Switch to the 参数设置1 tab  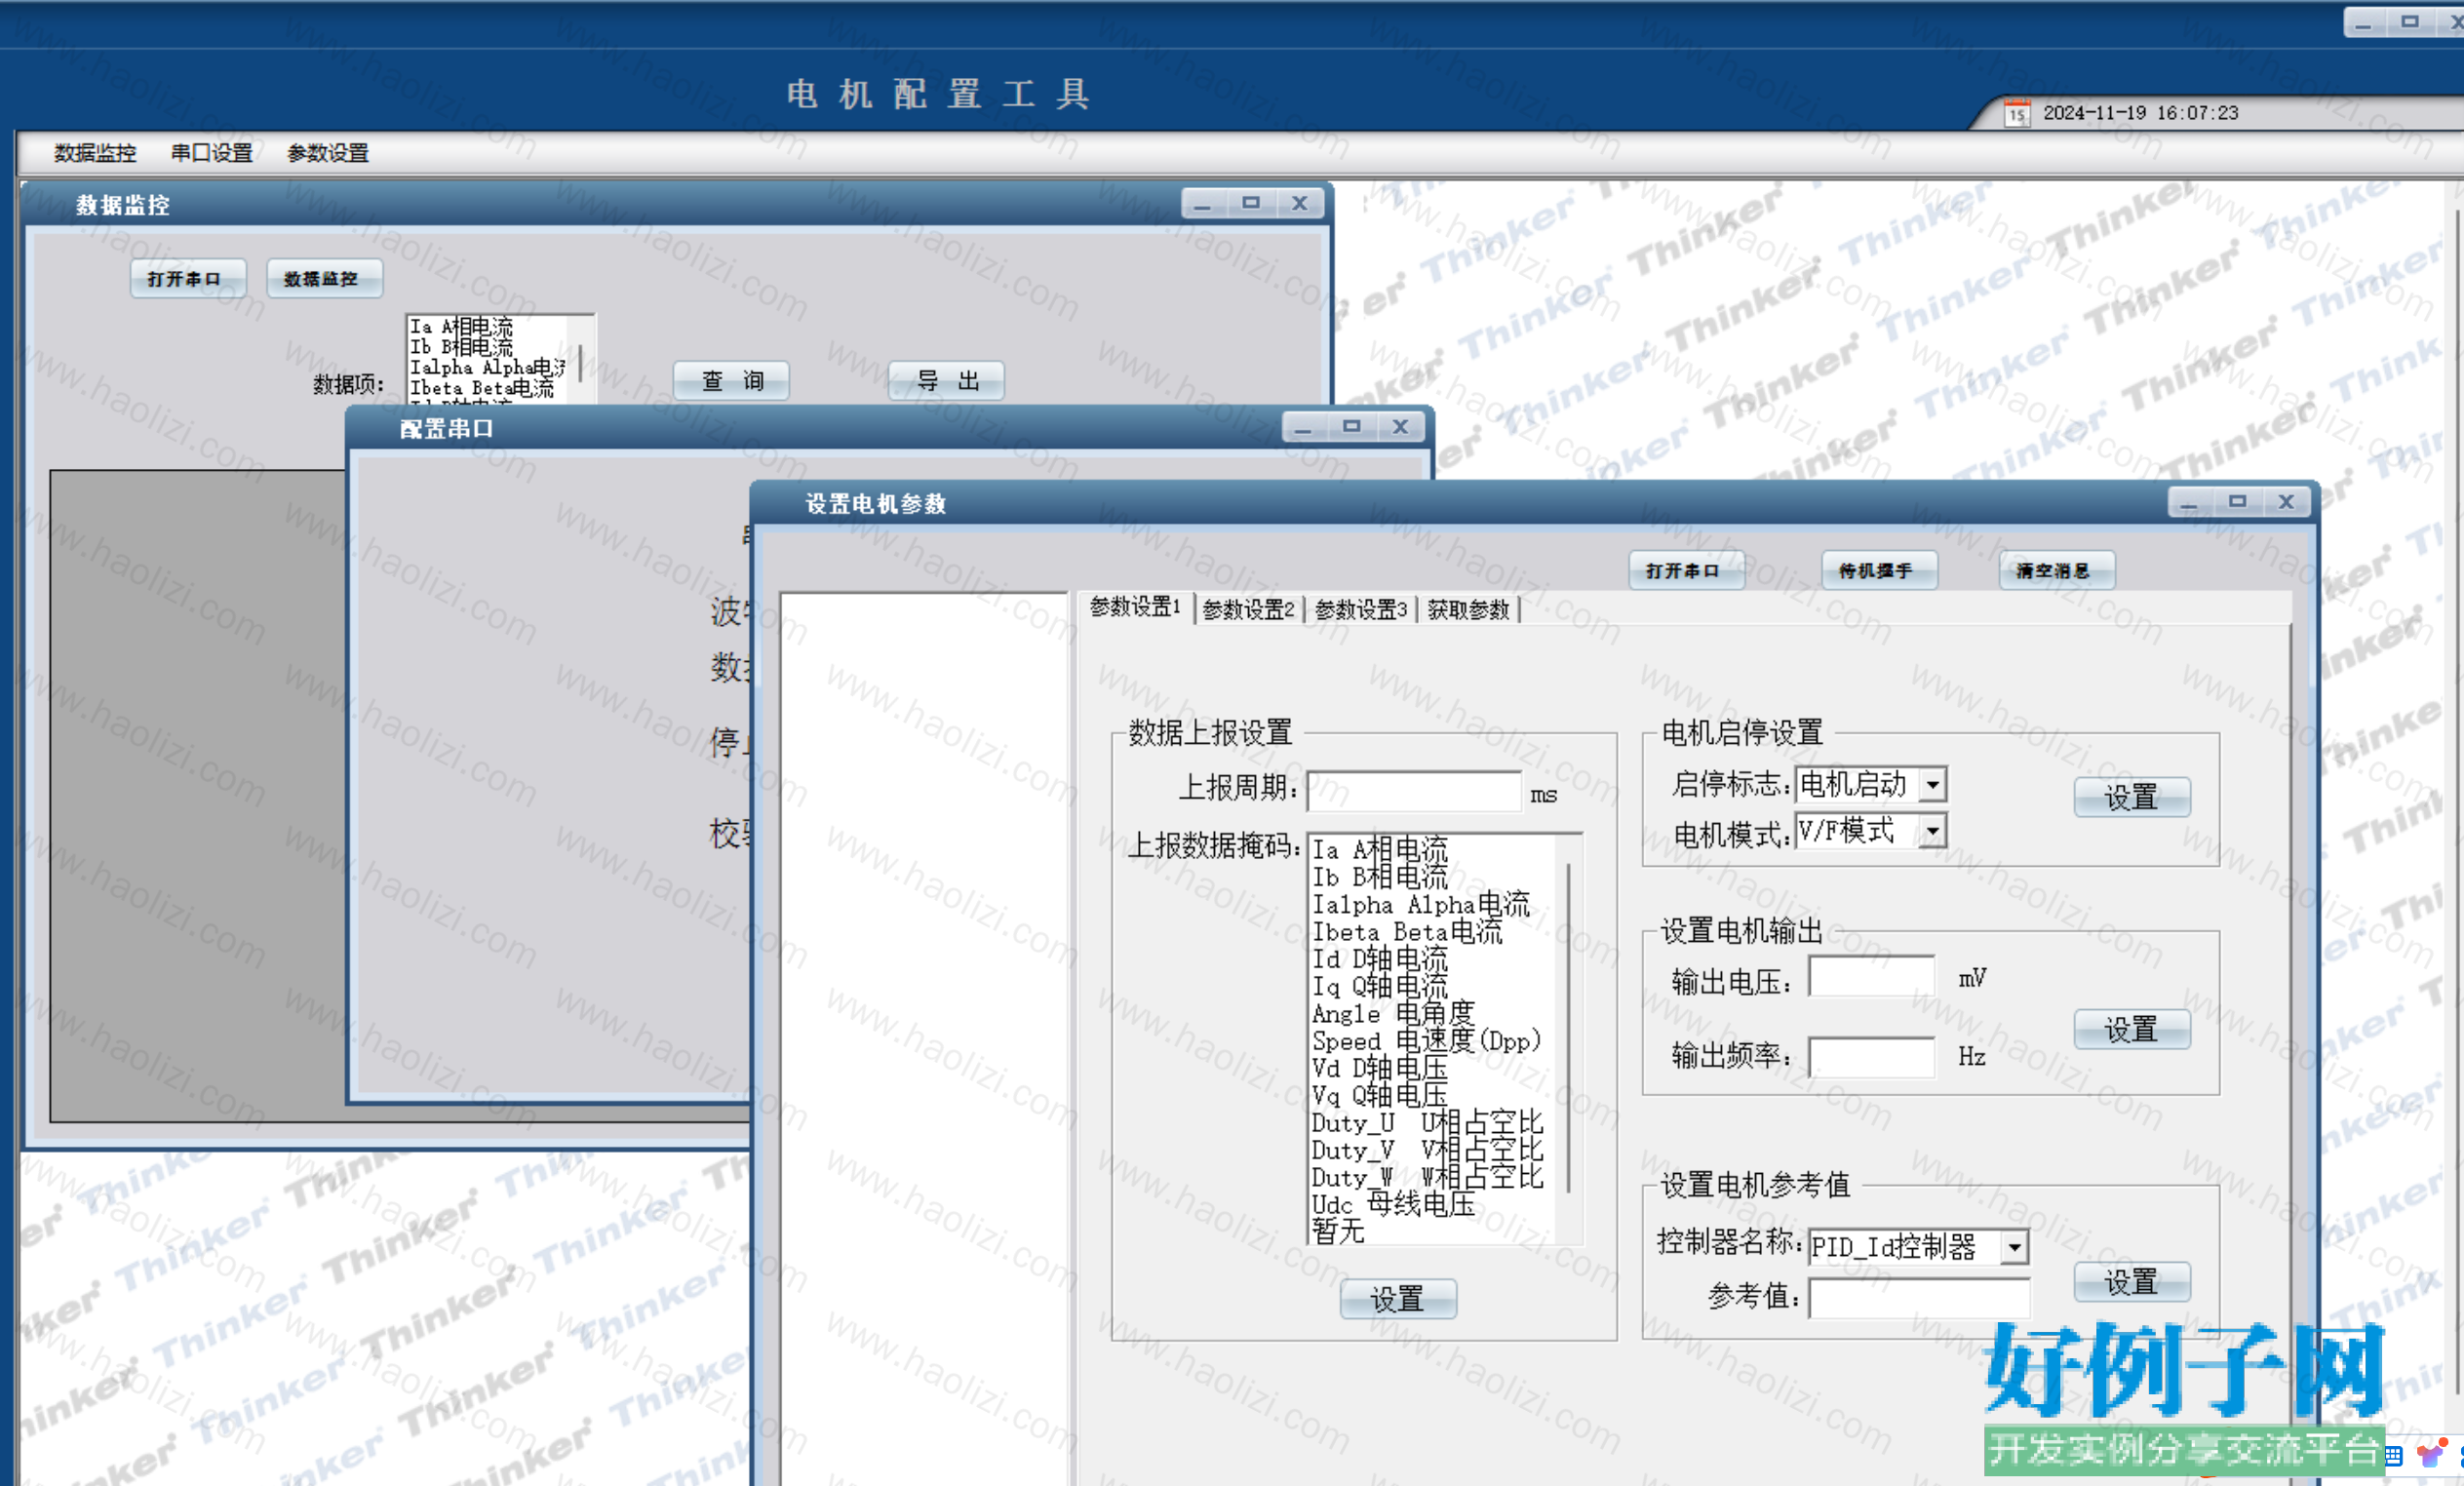tap(1135, 607)
